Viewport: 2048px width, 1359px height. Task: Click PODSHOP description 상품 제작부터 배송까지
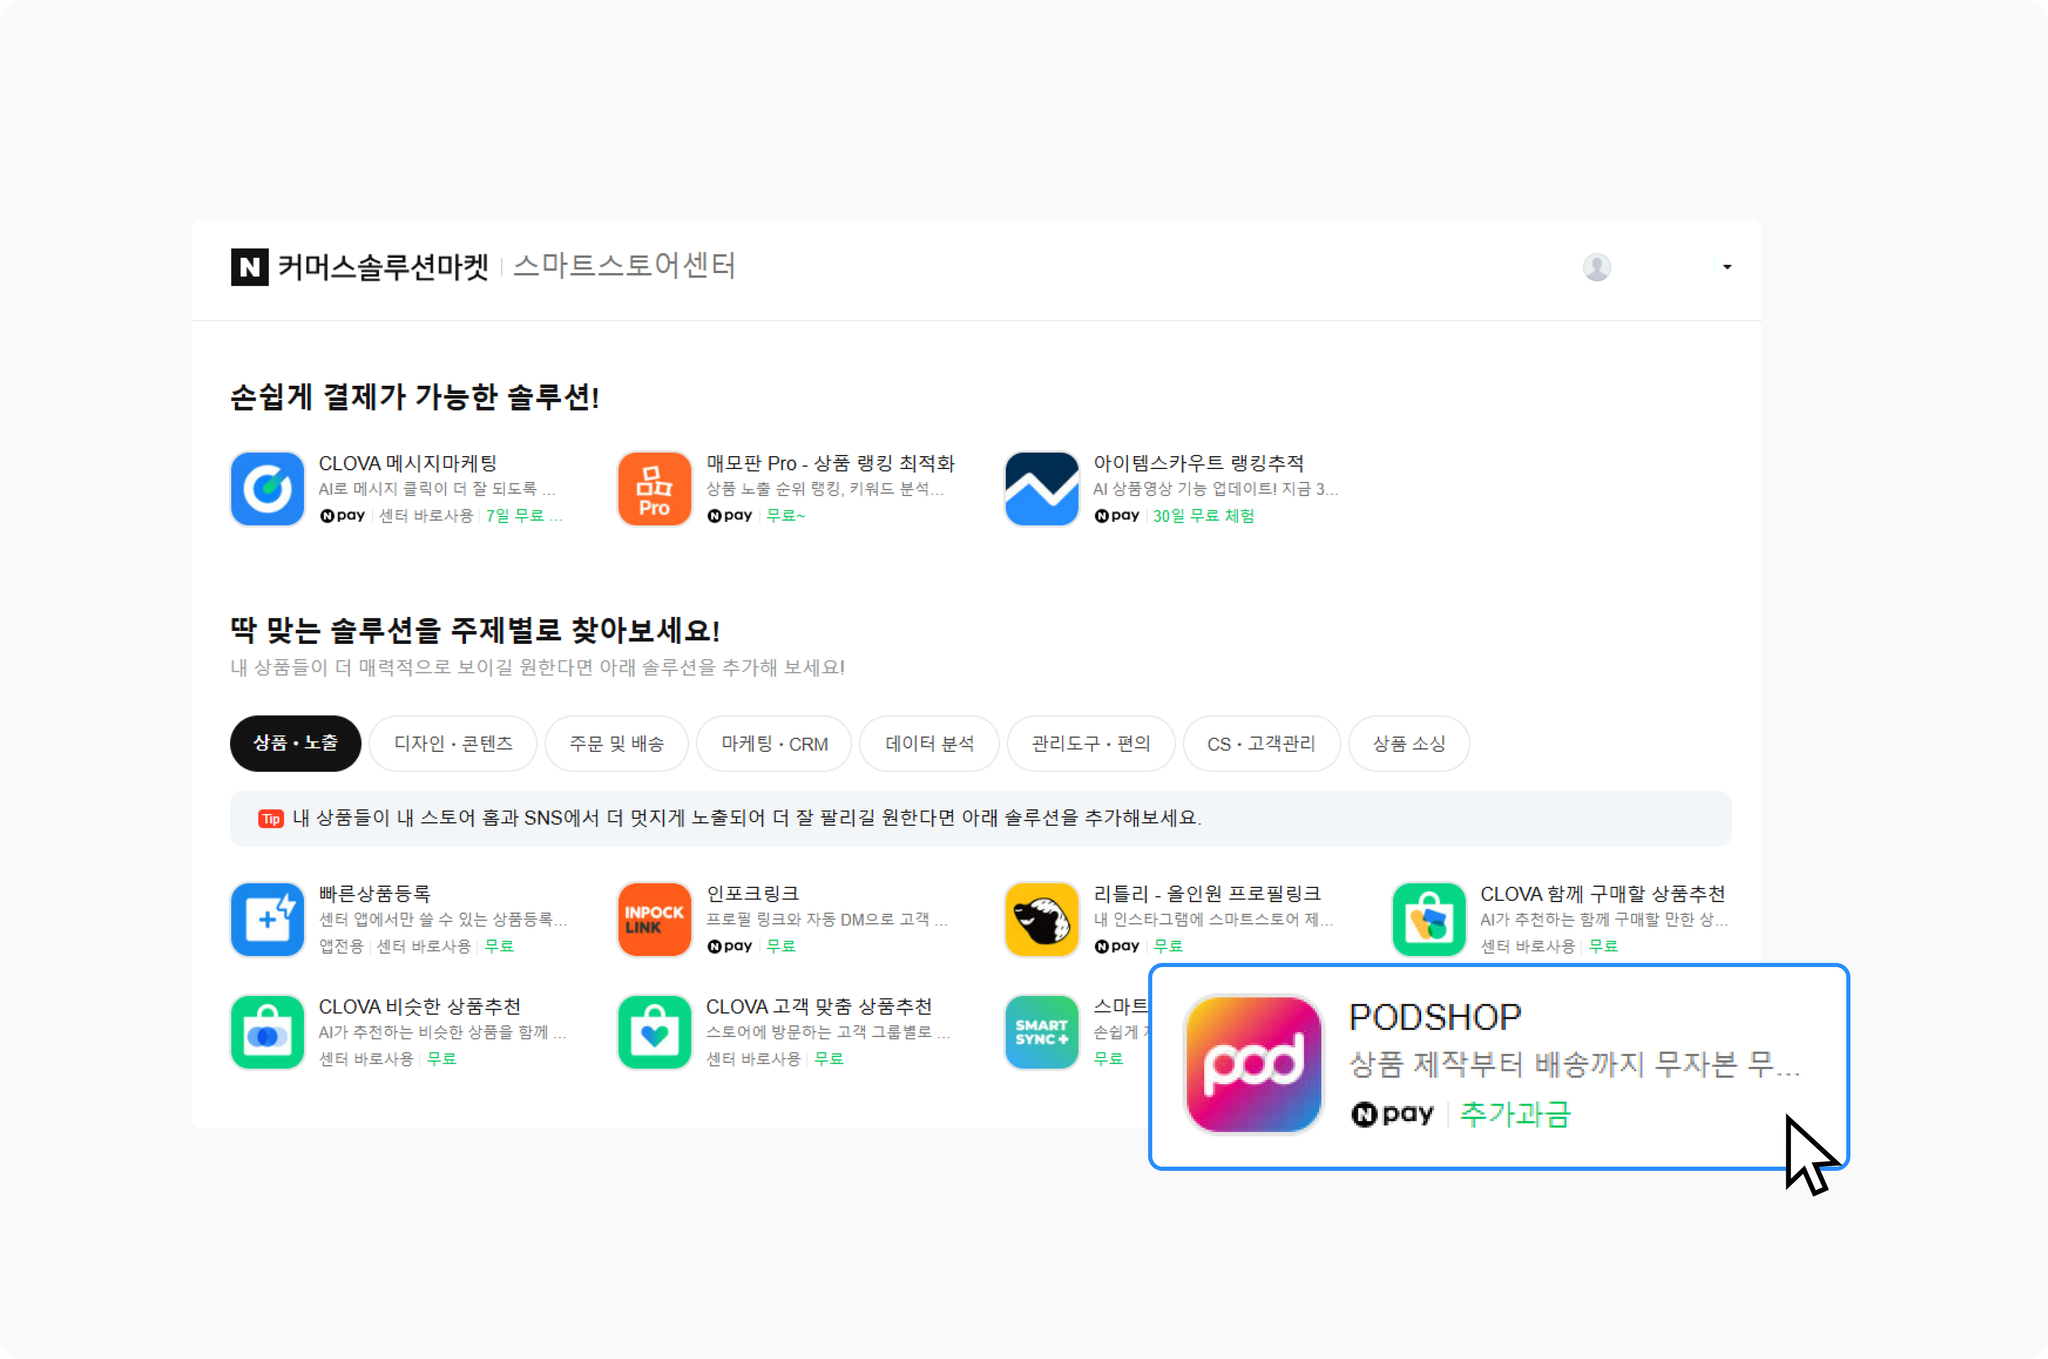1574,1064
